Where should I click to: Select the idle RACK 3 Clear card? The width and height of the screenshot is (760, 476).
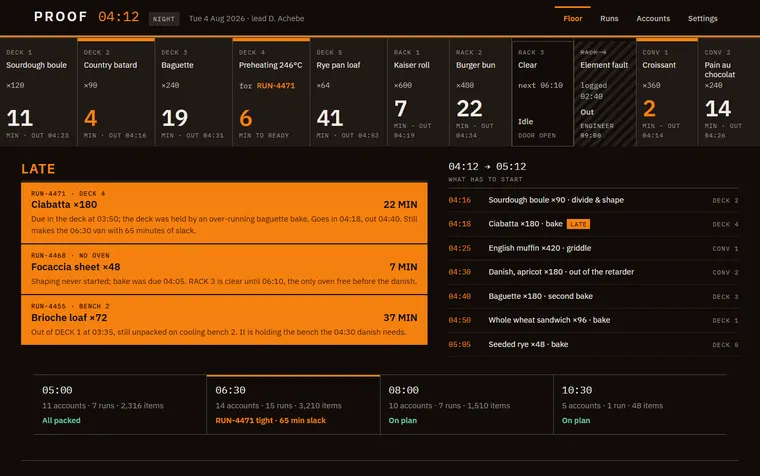point(542,93)
